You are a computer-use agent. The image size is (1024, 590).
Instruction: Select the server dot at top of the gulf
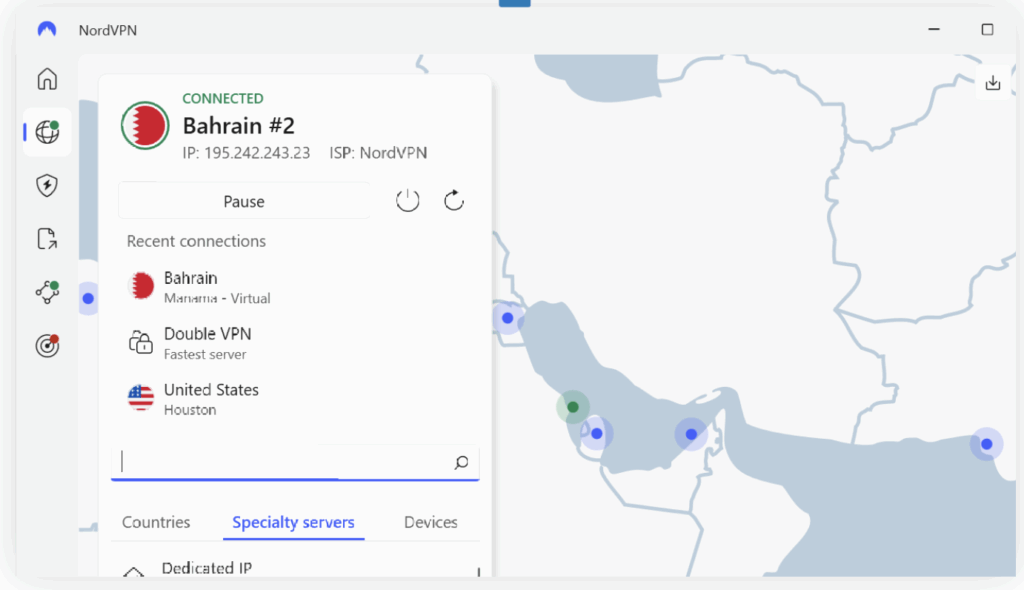[507, 318]
